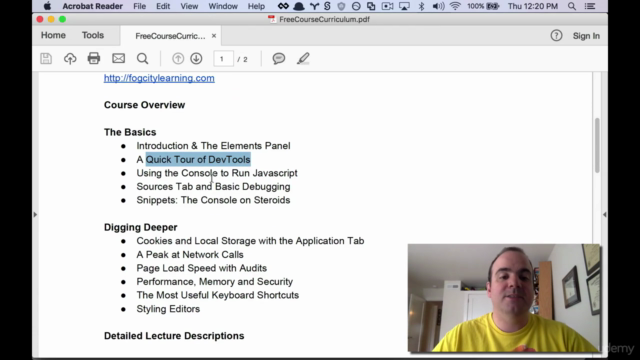Screen dimensions: 640x360
Task: Switch to the Home tab
Action: pyautogui.click(x=53, y=35)
